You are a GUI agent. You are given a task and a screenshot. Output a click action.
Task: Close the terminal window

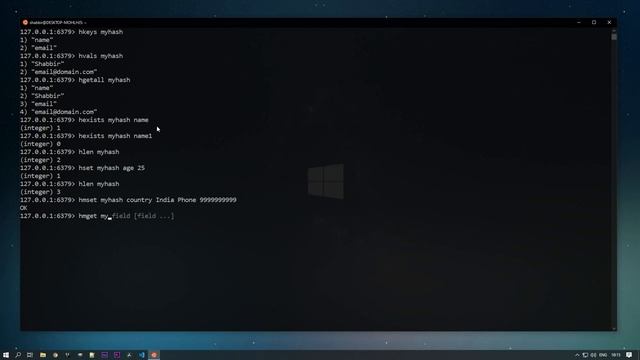coord(609,22)
